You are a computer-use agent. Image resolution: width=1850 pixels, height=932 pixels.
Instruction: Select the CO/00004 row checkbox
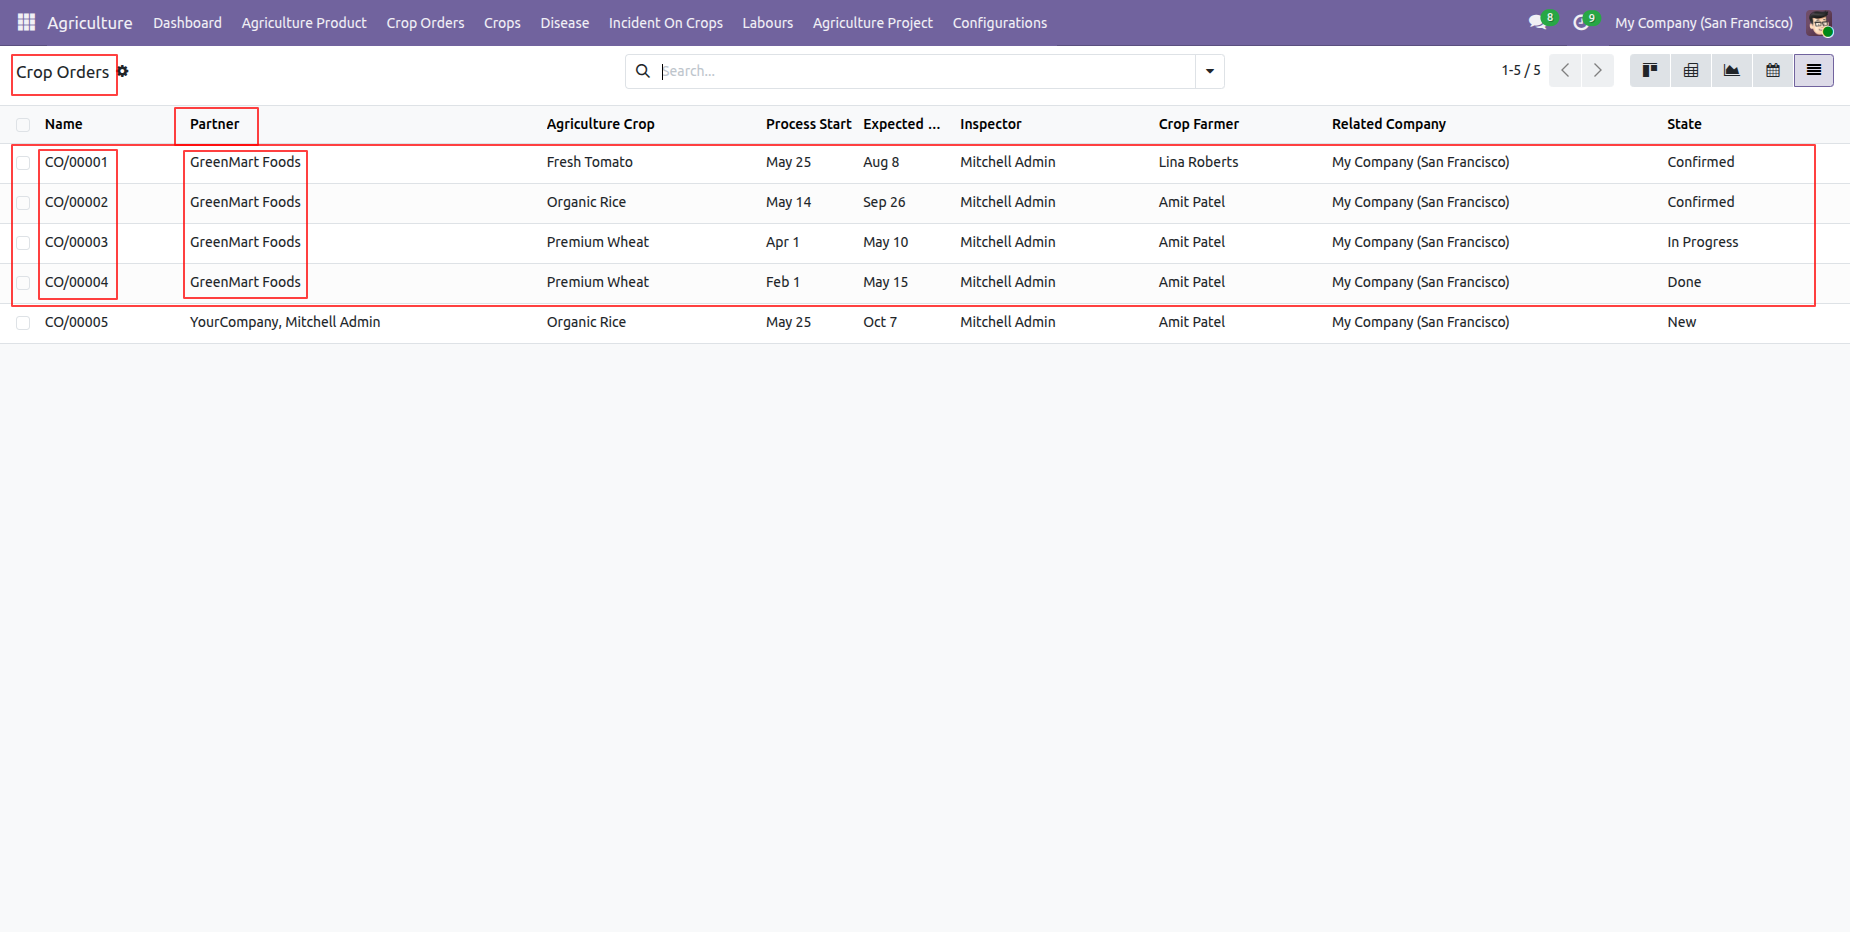coord(23,283)
